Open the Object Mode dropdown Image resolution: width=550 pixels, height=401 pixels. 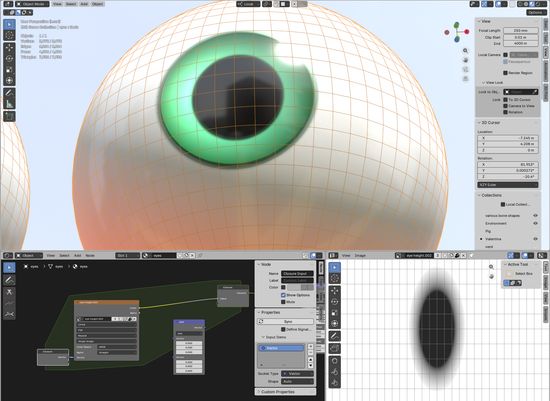32,4
